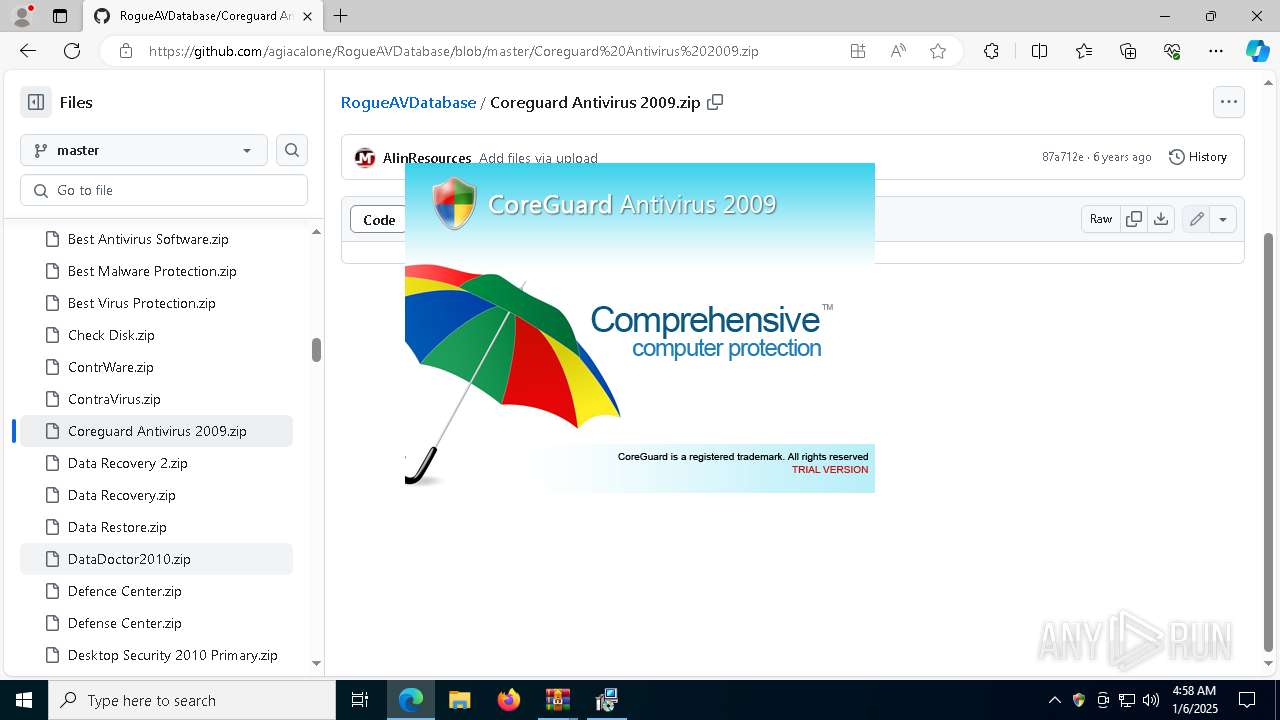Add this page to favorites star

(938, 51)
